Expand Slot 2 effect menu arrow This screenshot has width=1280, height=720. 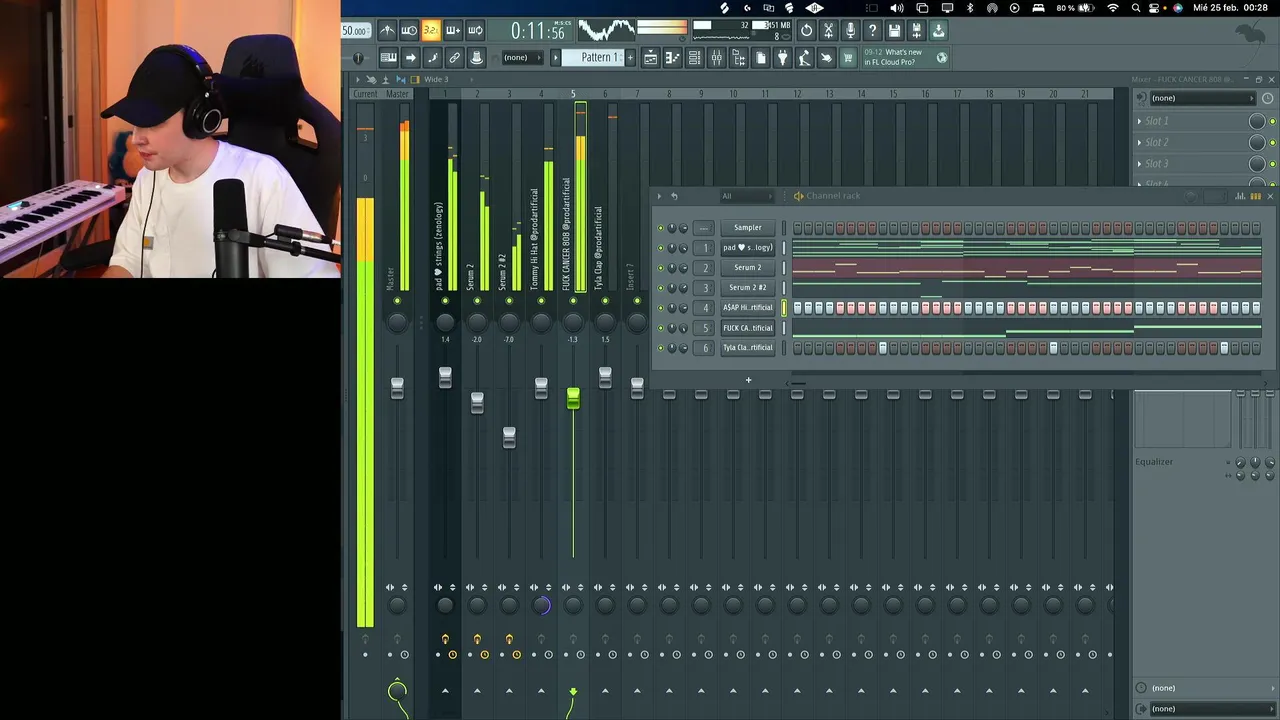pyautogui.click(x=1139, y=143)
